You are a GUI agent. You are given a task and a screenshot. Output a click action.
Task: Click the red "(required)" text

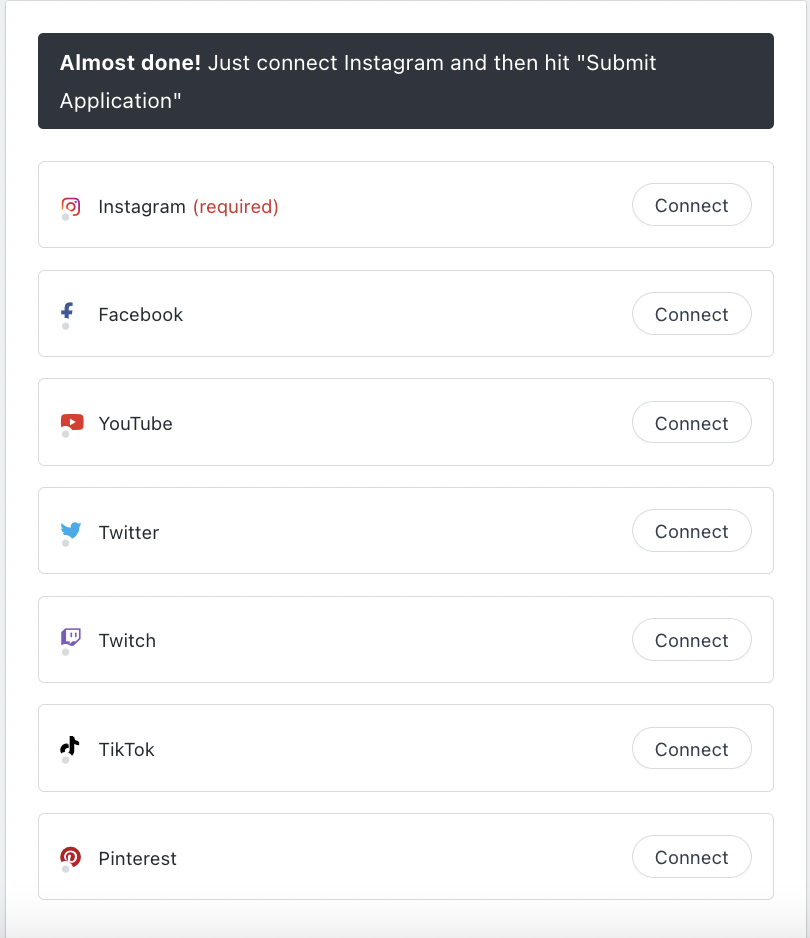click(235, 207)
